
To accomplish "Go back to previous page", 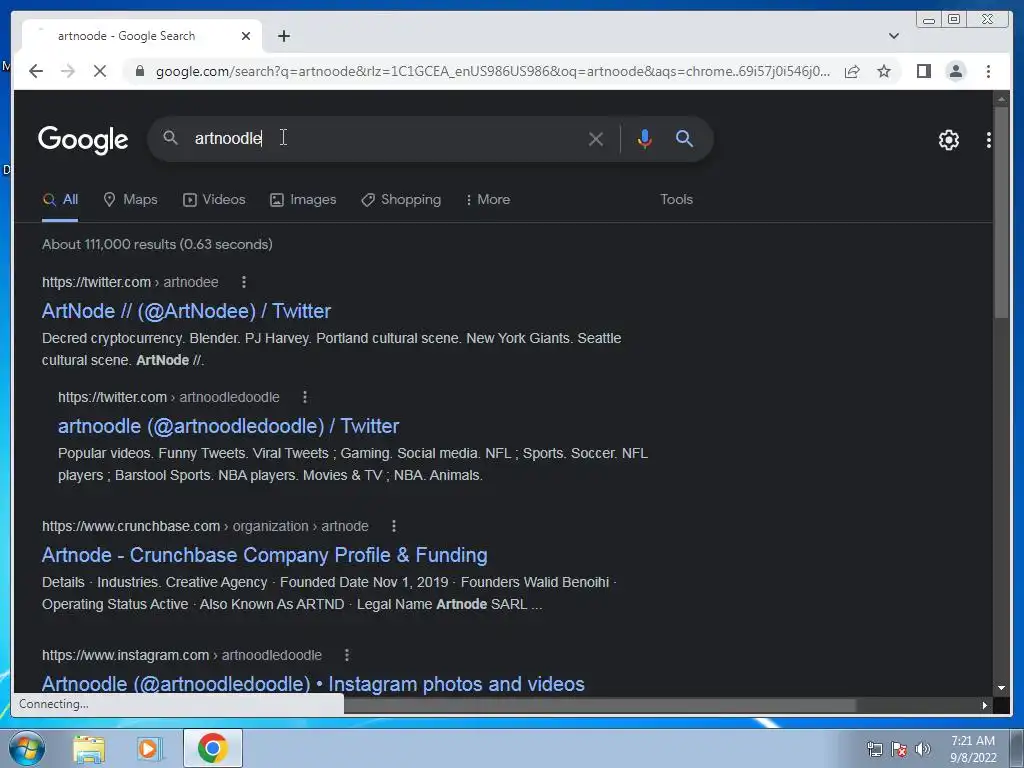I will [x=36, y=71].
